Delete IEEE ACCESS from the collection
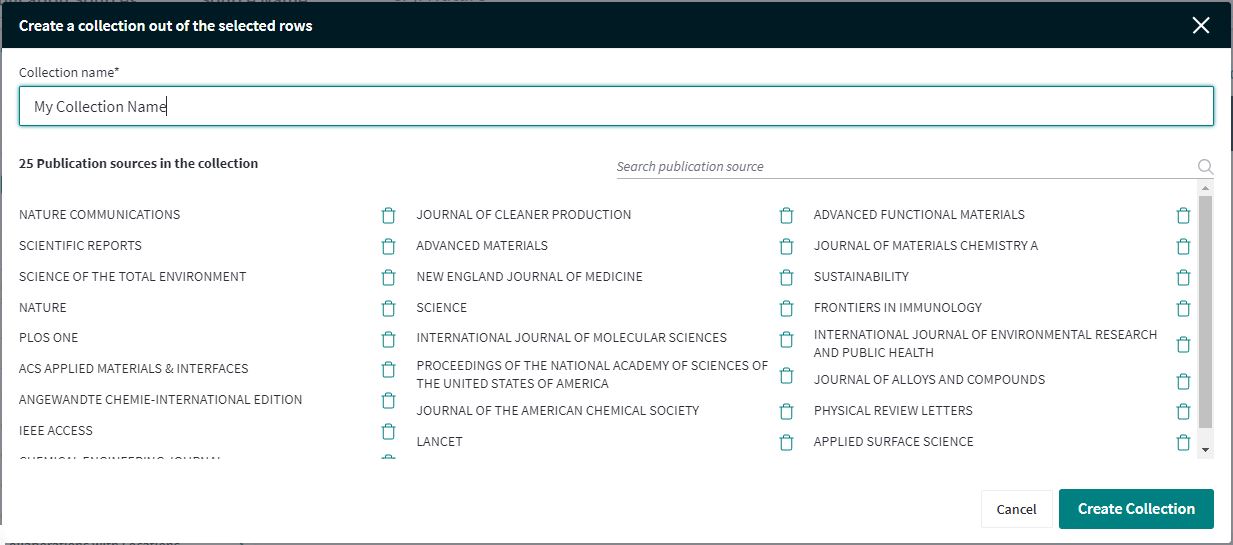Viewport: 1233px width, 545px height. tap(389, 431)
